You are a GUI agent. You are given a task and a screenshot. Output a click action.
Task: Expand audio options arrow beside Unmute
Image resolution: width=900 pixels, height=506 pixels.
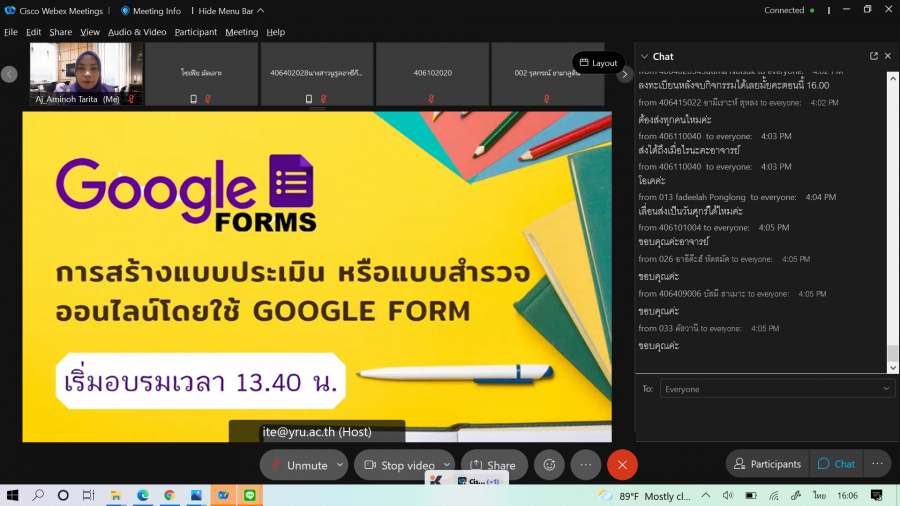click(340, 465)
